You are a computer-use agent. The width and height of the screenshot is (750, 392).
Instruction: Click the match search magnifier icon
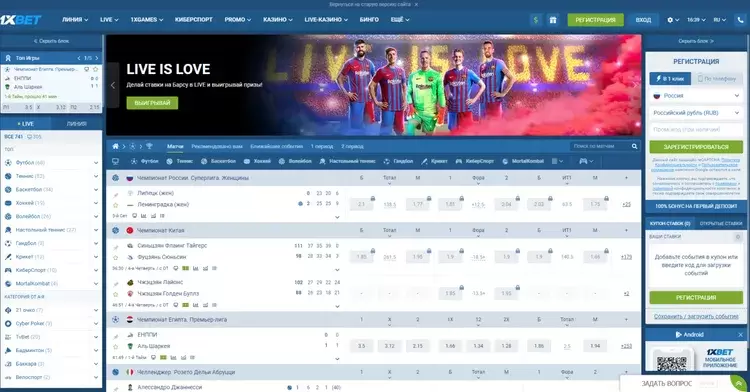point(634,146)
